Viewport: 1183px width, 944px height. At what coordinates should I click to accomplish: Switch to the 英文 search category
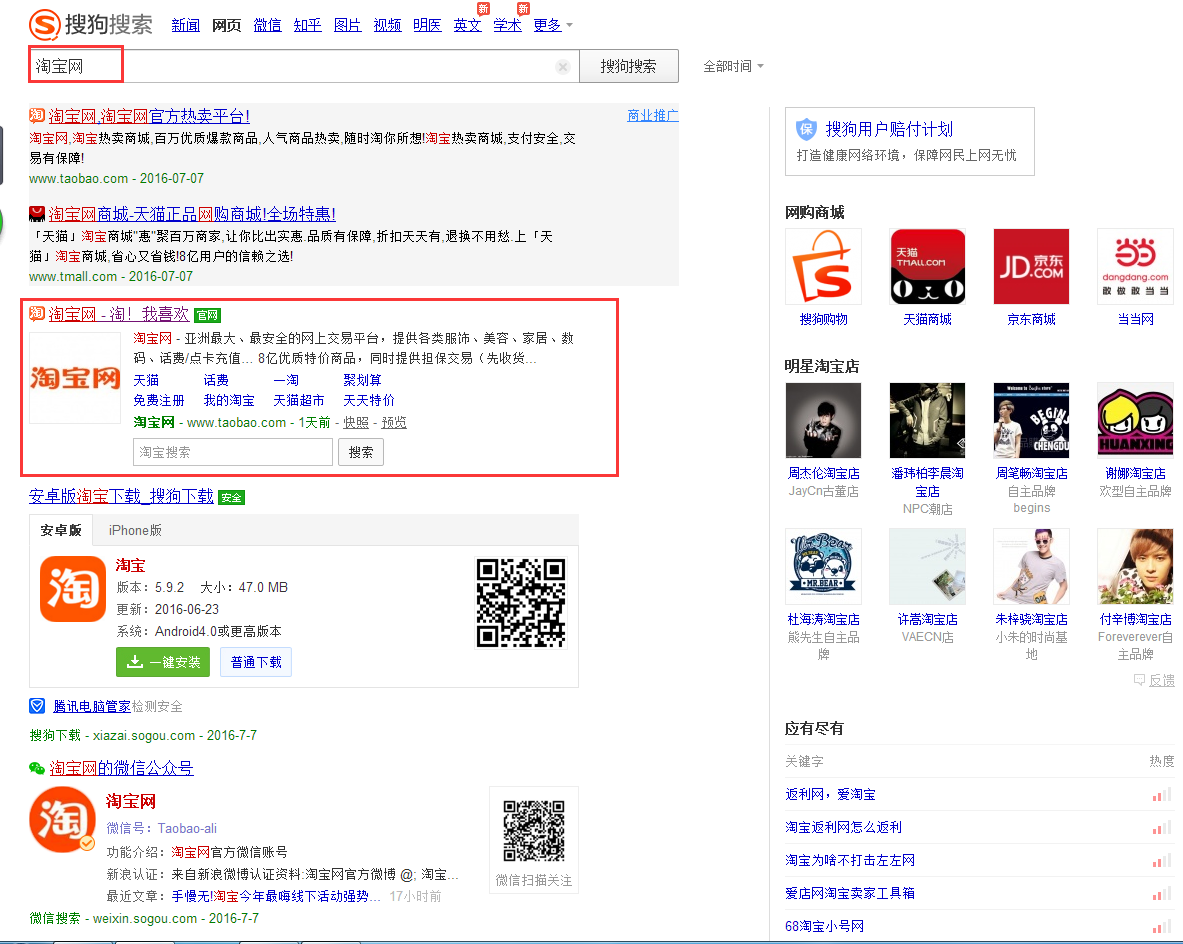coord(467,25)
